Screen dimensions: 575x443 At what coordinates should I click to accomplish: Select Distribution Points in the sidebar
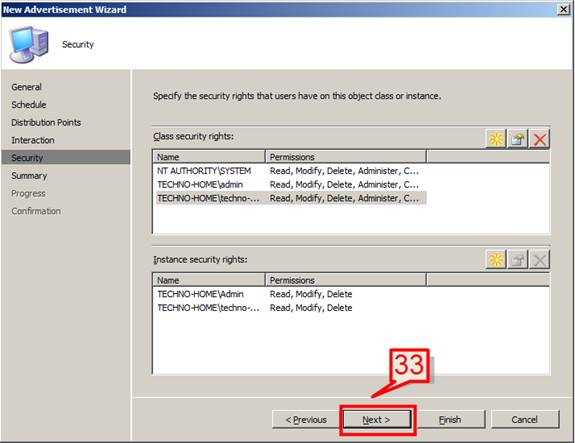46,122
